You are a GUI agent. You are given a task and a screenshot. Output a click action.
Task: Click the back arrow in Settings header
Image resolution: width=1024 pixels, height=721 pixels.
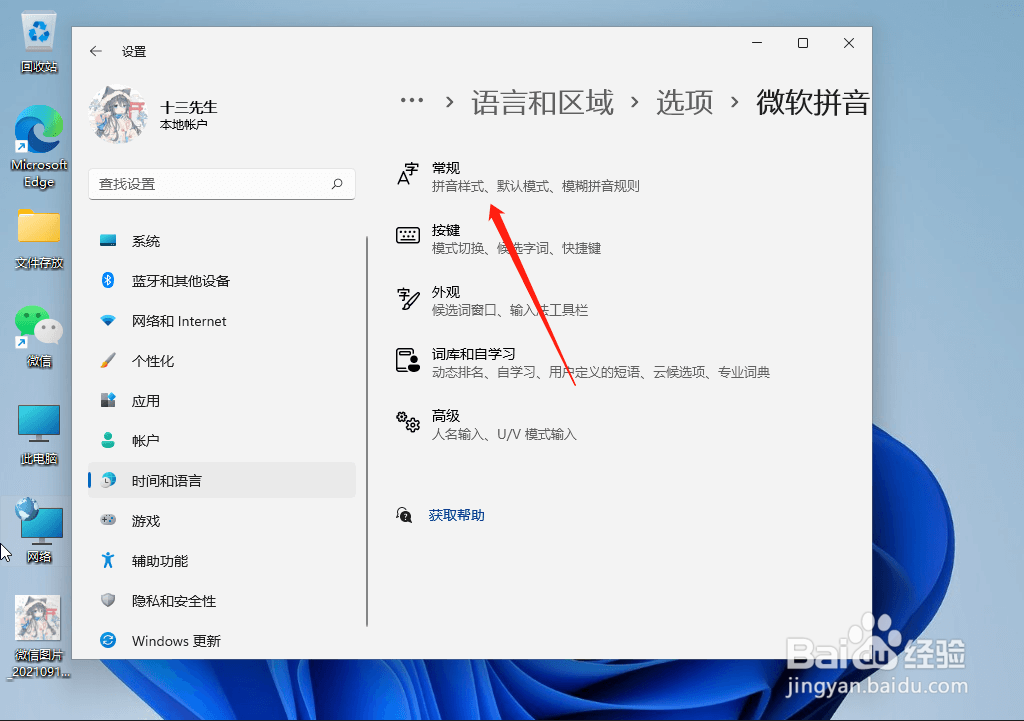[x=96, y=51]
